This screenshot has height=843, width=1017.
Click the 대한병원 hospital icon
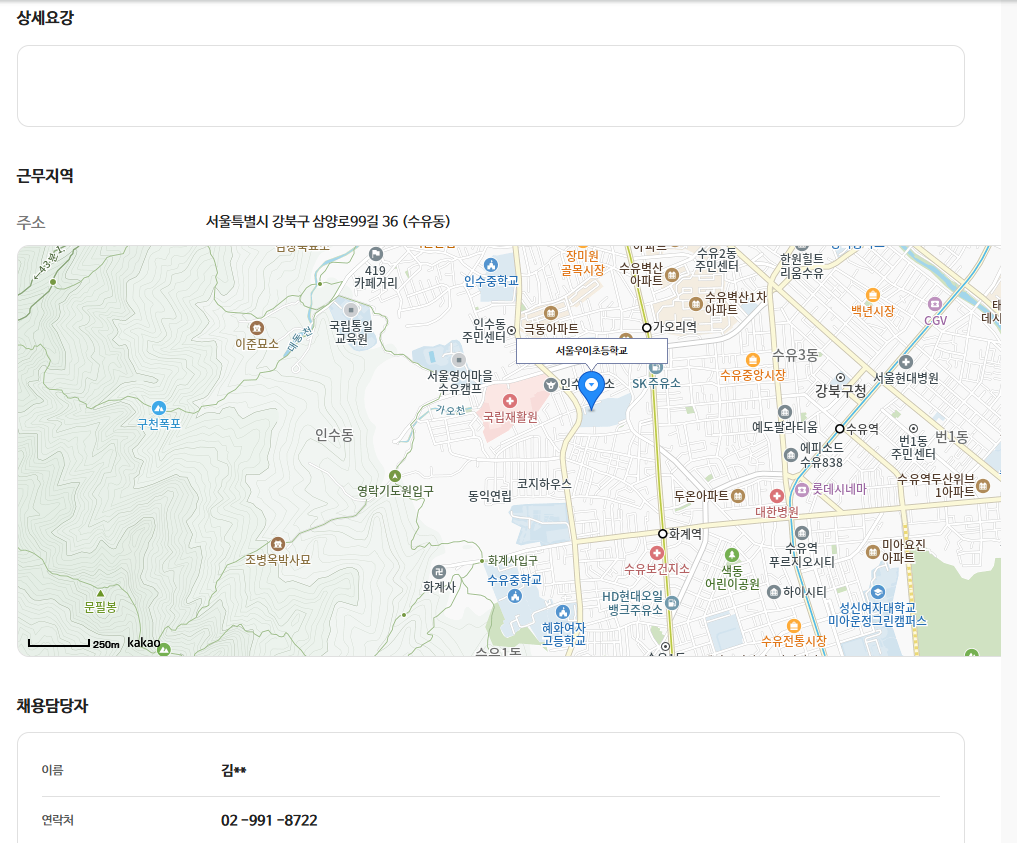click(777, 496)
